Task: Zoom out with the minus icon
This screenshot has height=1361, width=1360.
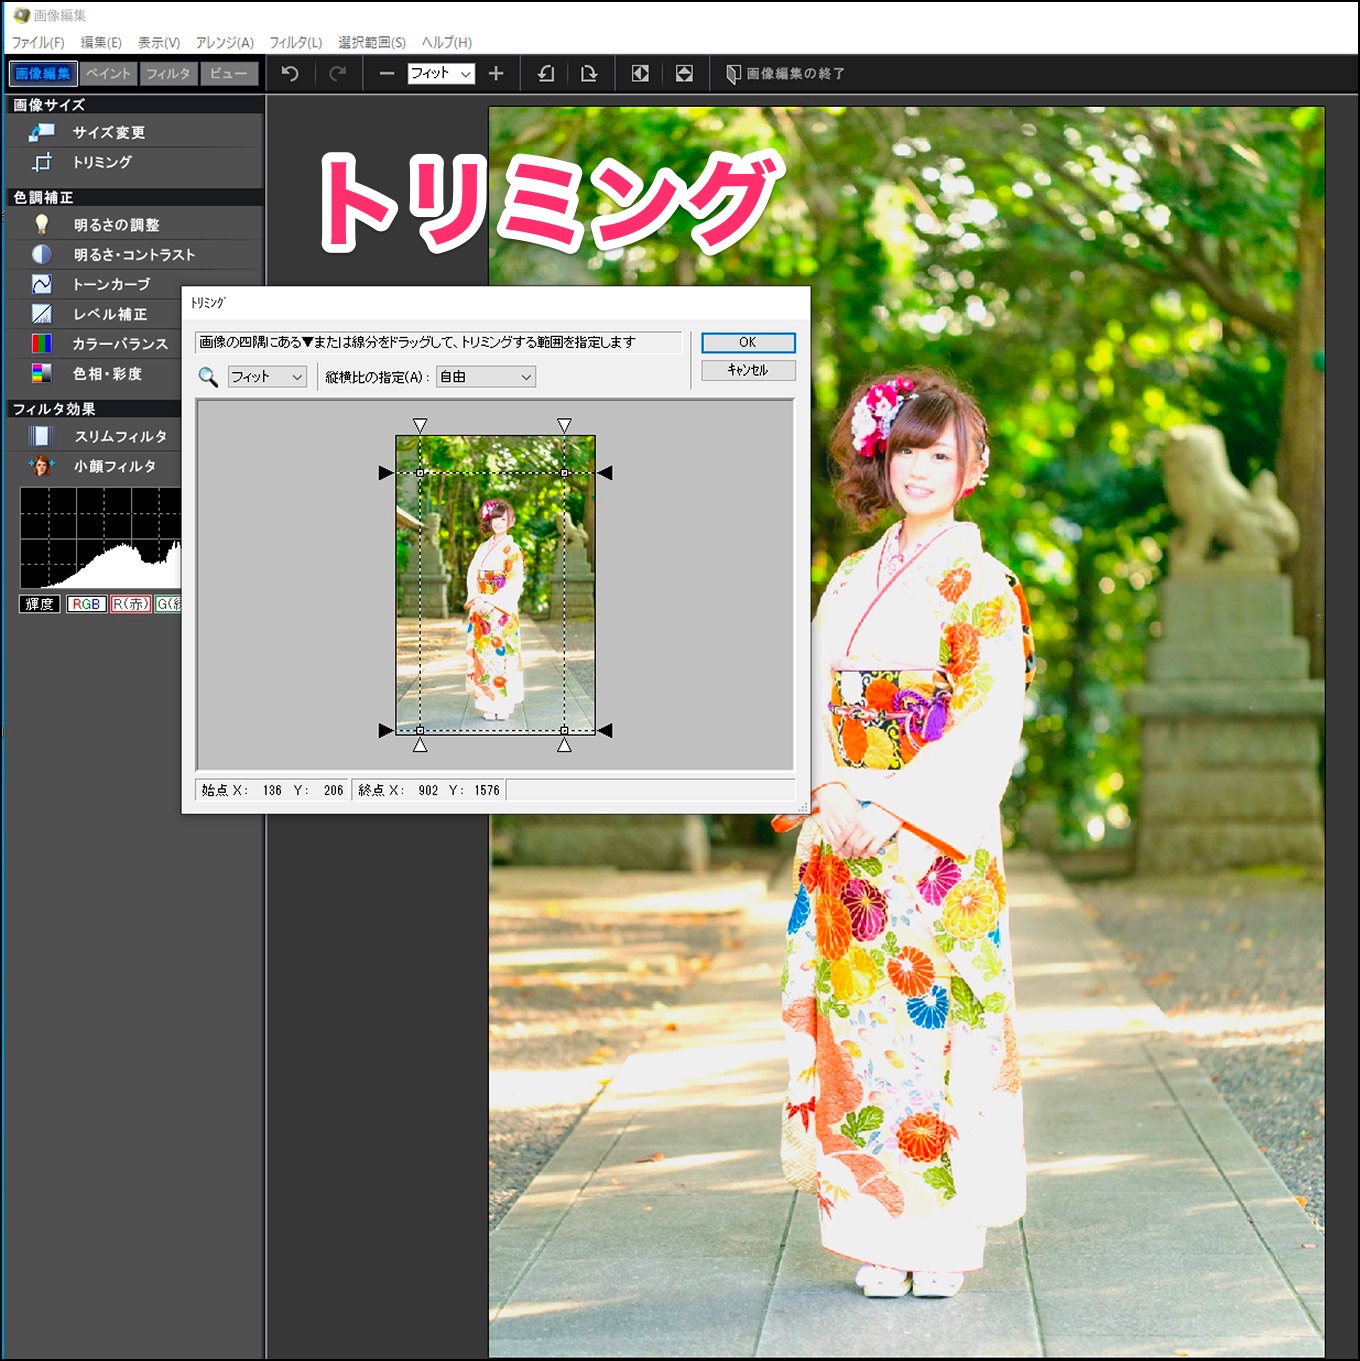Action: 386,73
